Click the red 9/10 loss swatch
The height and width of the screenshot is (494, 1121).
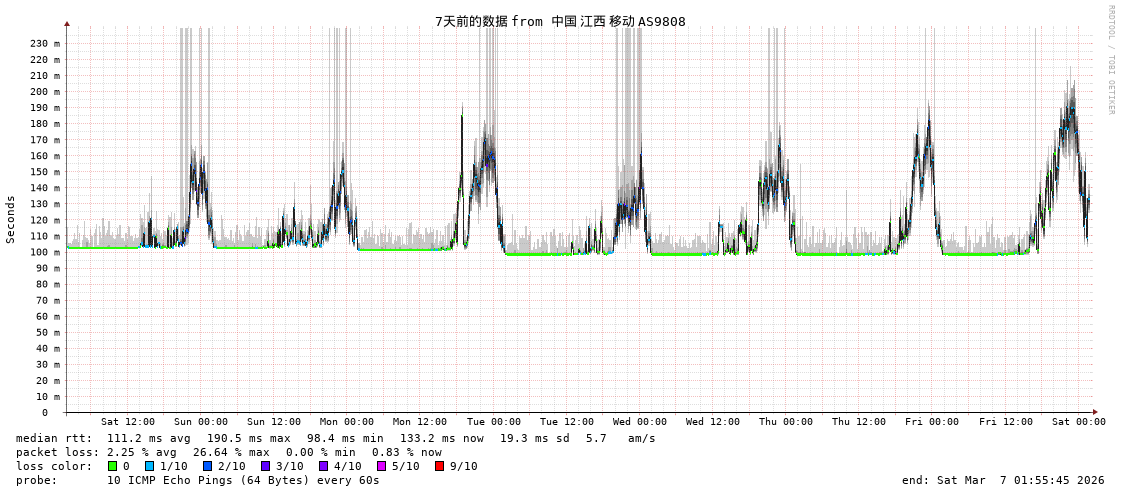439,466
